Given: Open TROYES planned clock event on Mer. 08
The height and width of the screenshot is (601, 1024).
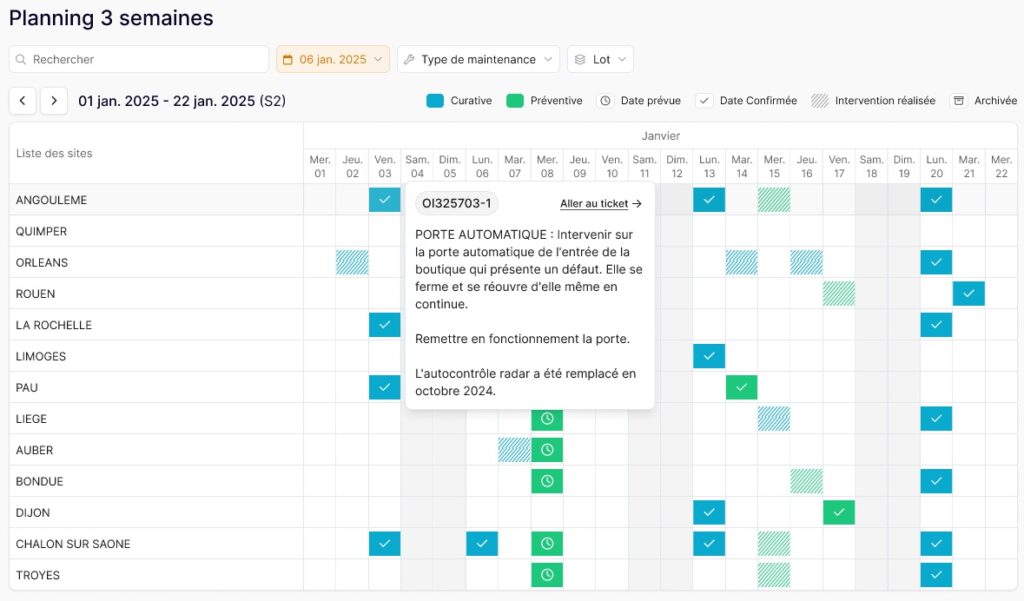Looking at the screenshot, I should point(547,575).
